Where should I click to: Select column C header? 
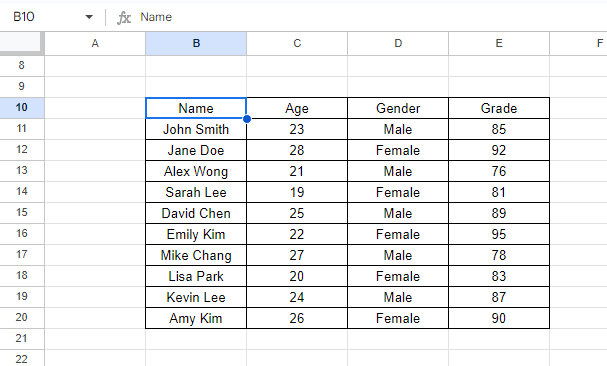tap(297, 43)
